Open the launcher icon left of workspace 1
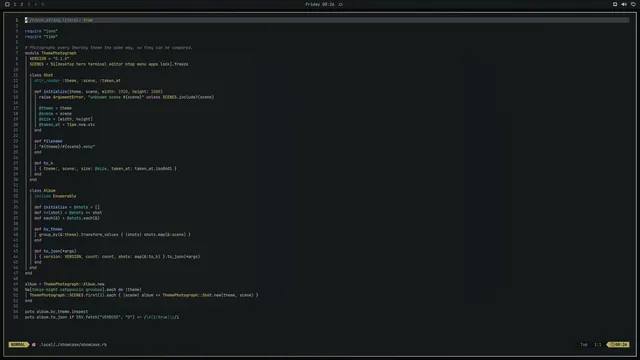640x360 pixels. coord(7,4)
